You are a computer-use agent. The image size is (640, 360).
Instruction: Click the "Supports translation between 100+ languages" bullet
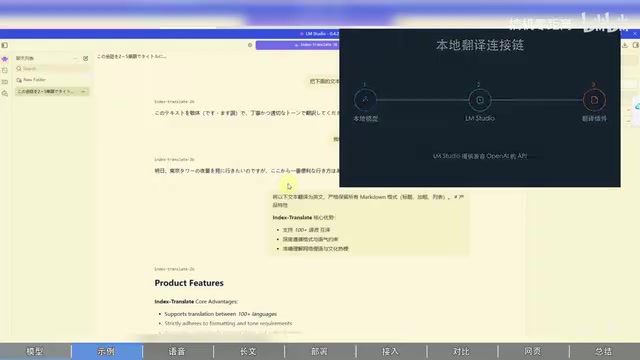(220, 314)
